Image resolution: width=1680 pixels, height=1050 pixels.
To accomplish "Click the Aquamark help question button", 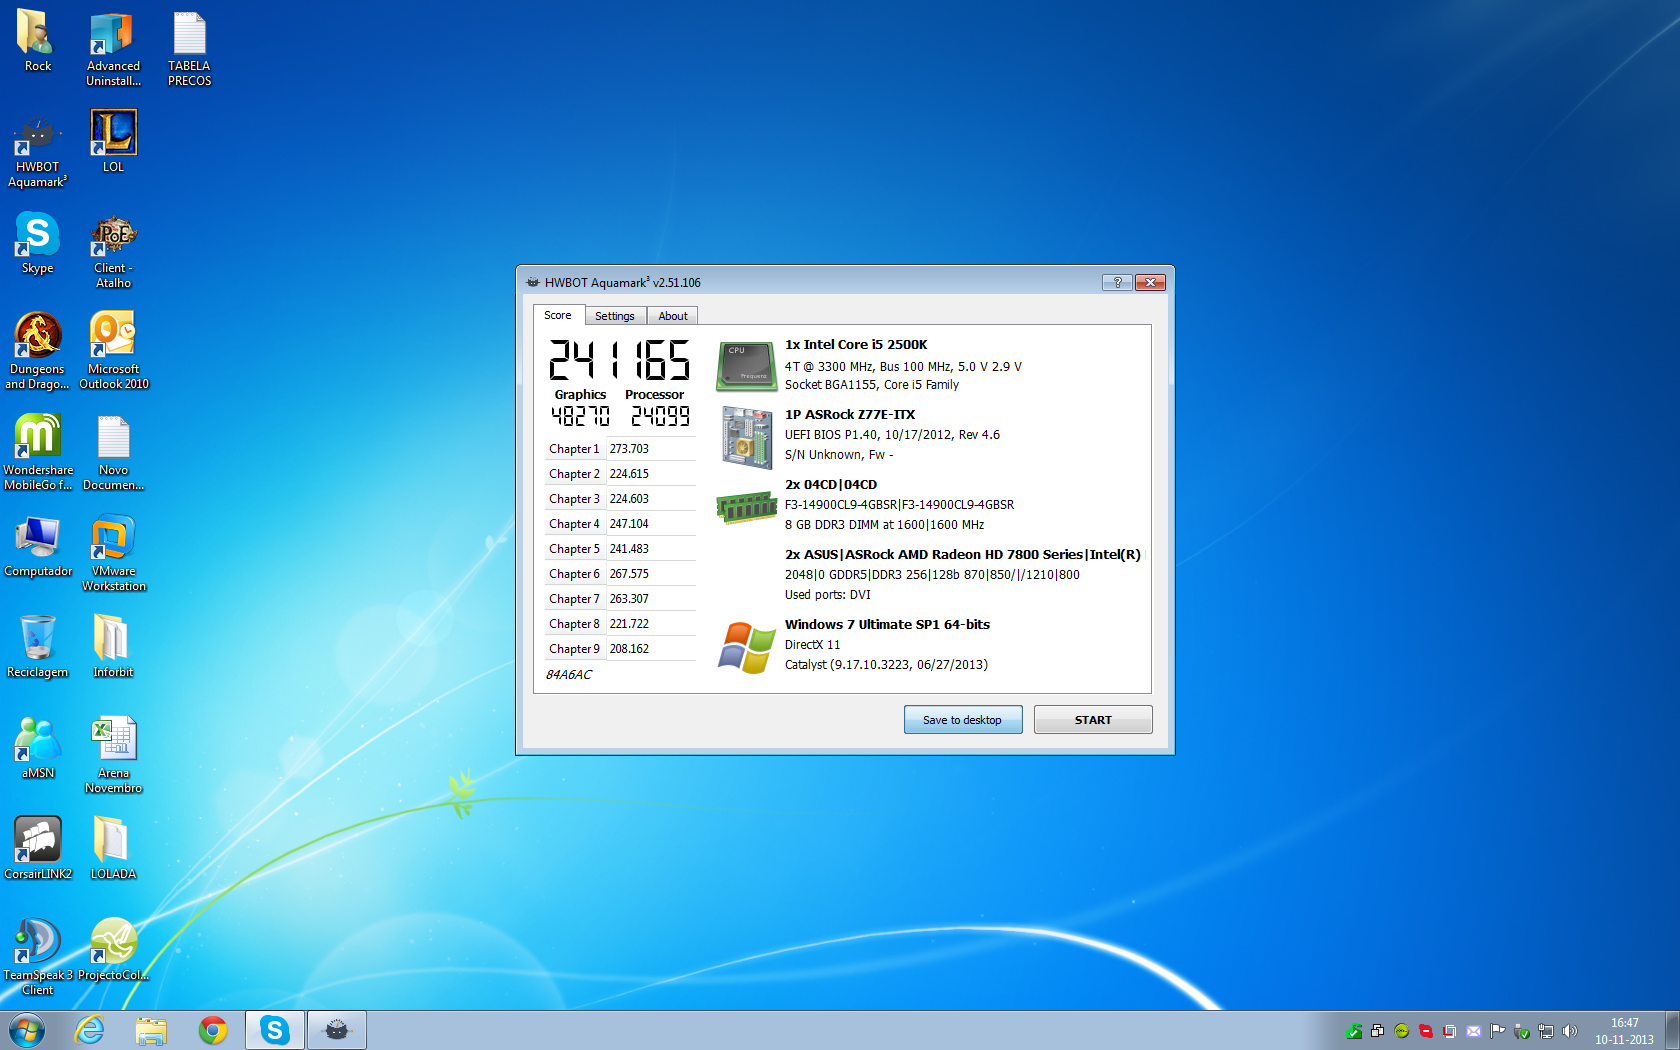I will pos(1117,282).
